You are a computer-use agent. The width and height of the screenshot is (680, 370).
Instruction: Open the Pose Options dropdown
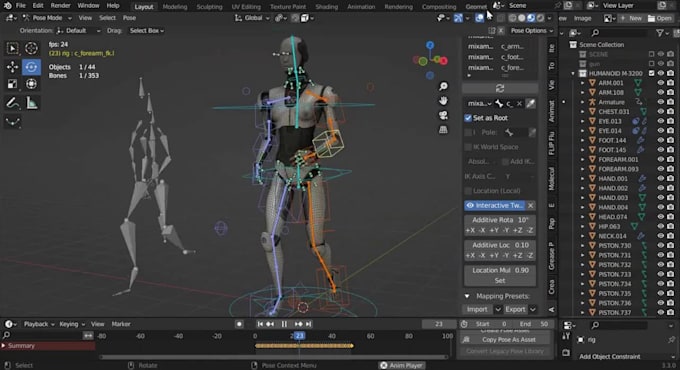532,31
